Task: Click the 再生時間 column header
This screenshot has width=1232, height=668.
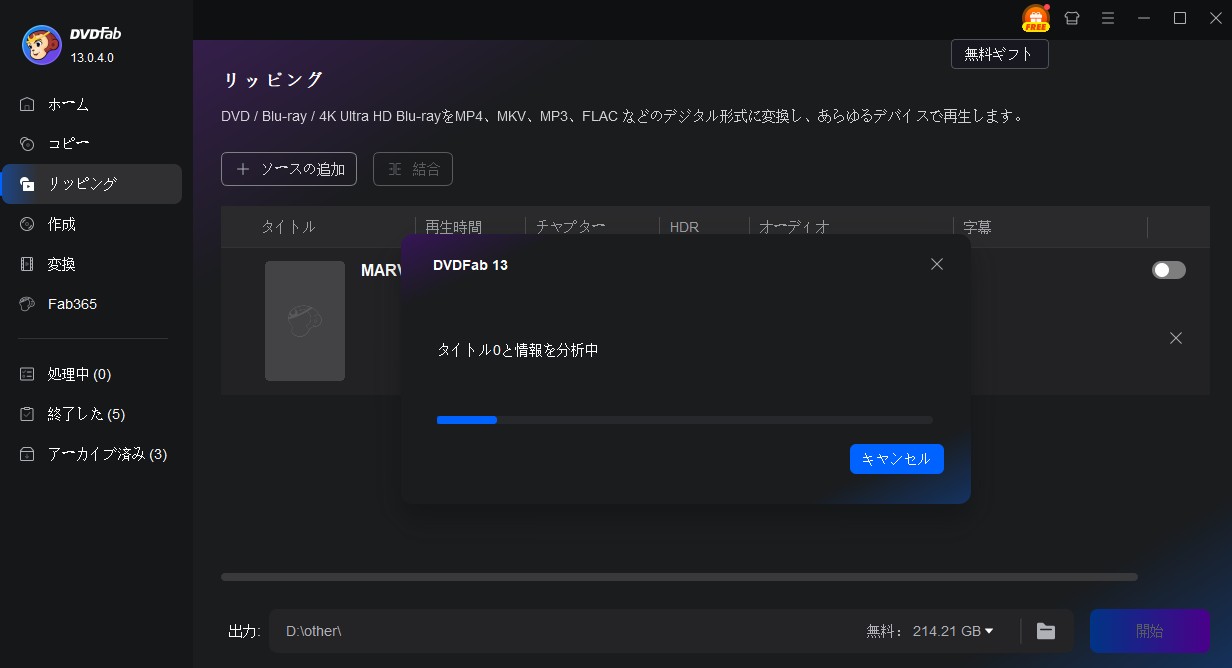Action: 453,227
